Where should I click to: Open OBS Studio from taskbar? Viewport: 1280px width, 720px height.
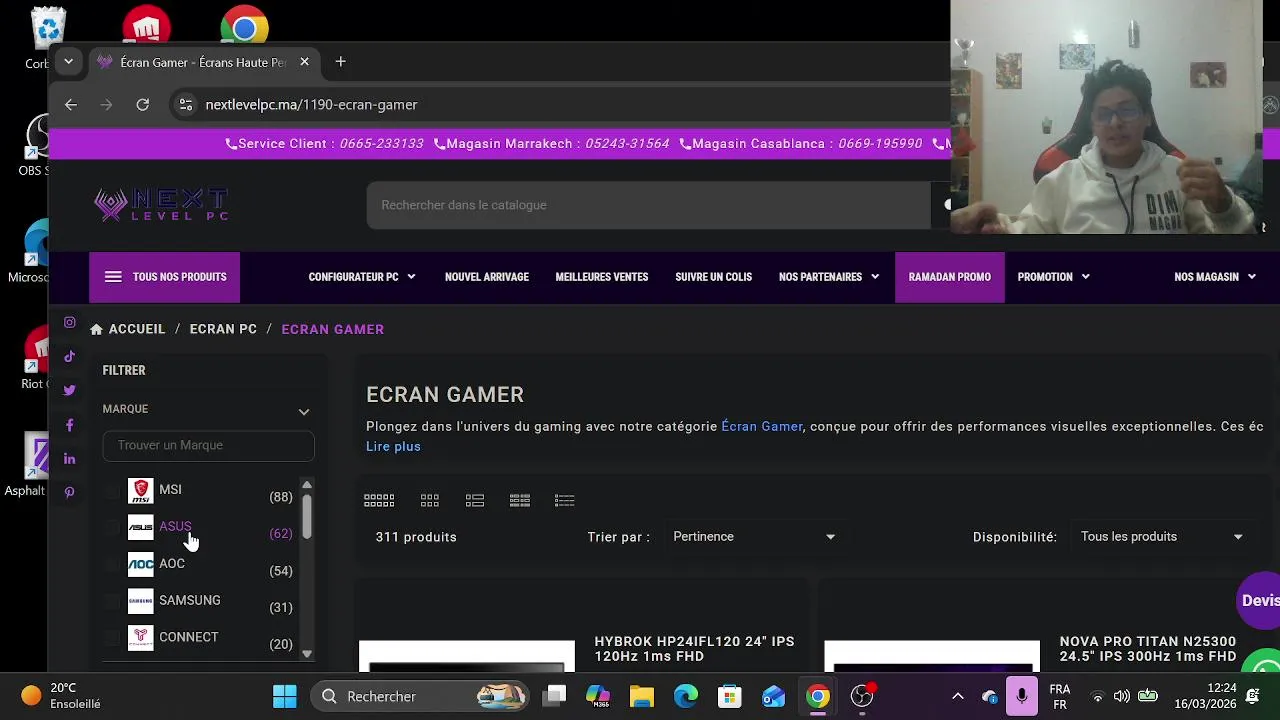coord(862,696)
